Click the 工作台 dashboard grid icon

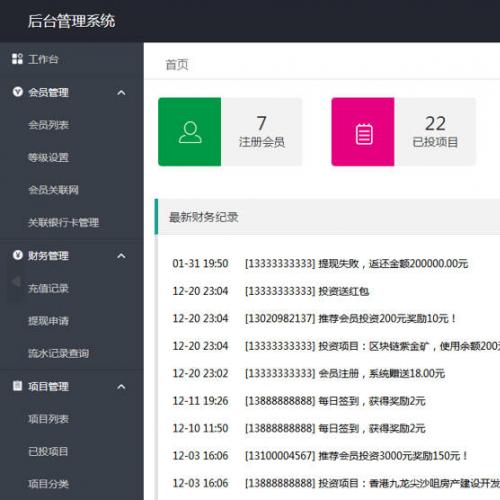[17, 59]
